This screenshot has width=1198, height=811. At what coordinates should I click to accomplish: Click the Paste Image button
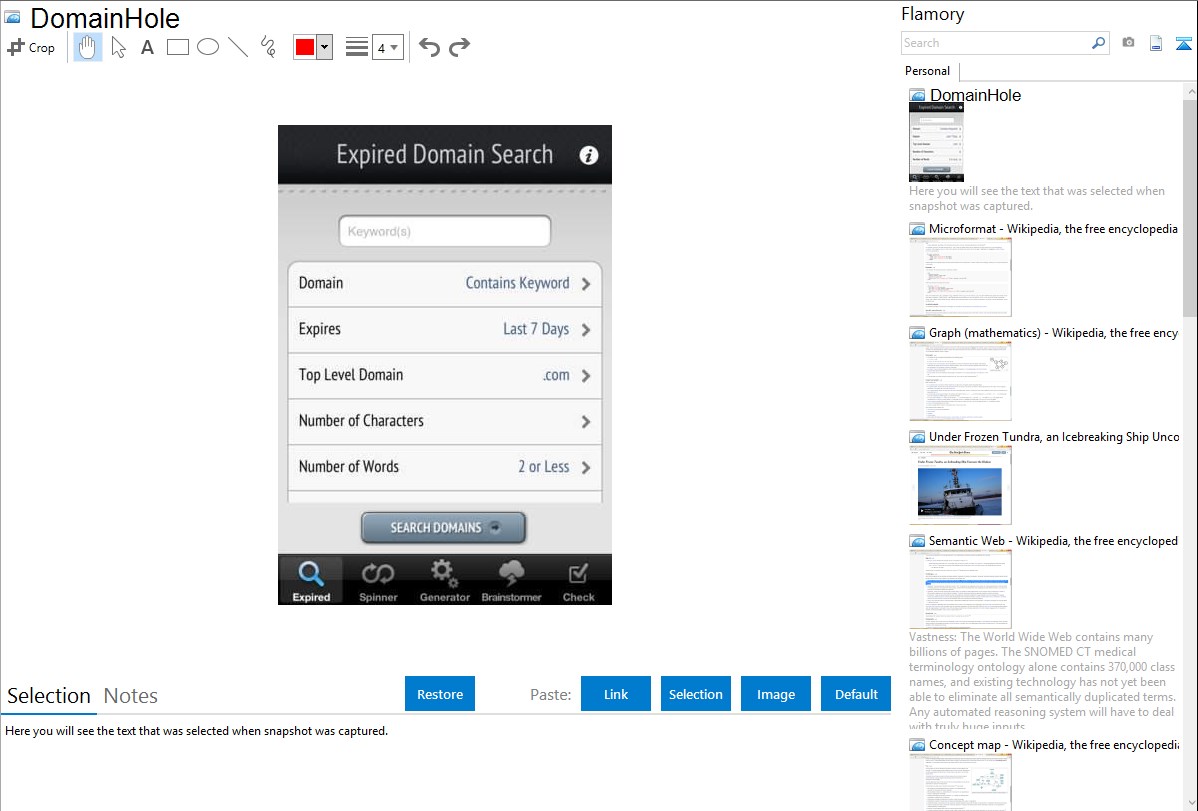click(x=776, y=694)
